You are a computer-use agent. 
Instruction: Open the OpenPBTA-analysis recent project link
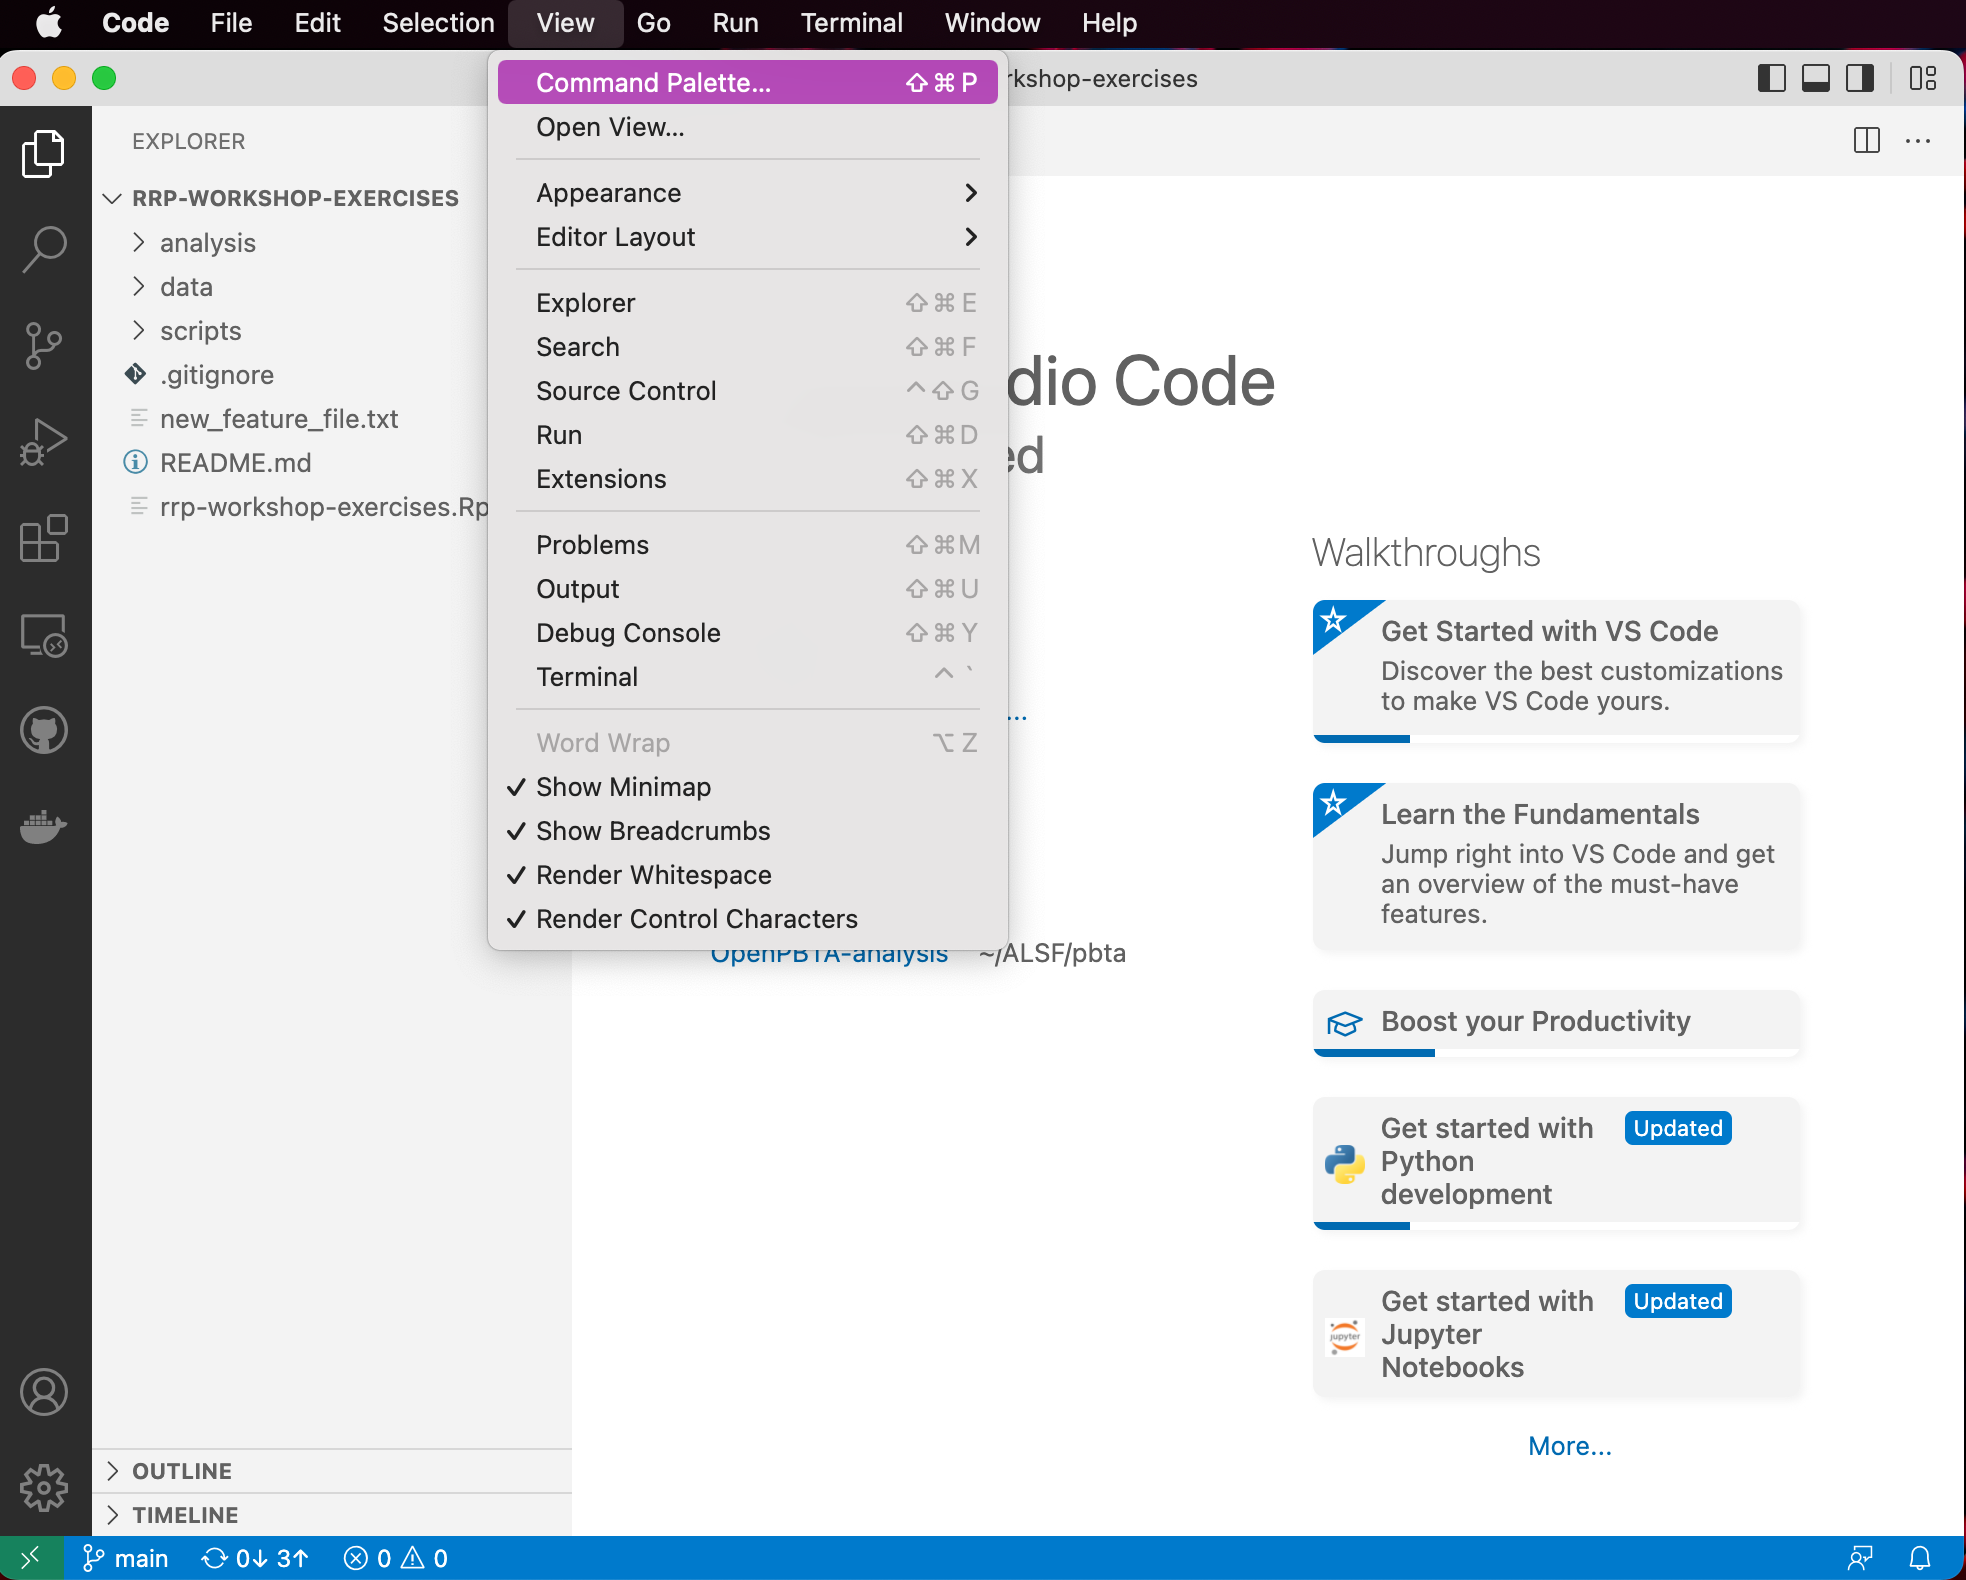tap(829, 953)
